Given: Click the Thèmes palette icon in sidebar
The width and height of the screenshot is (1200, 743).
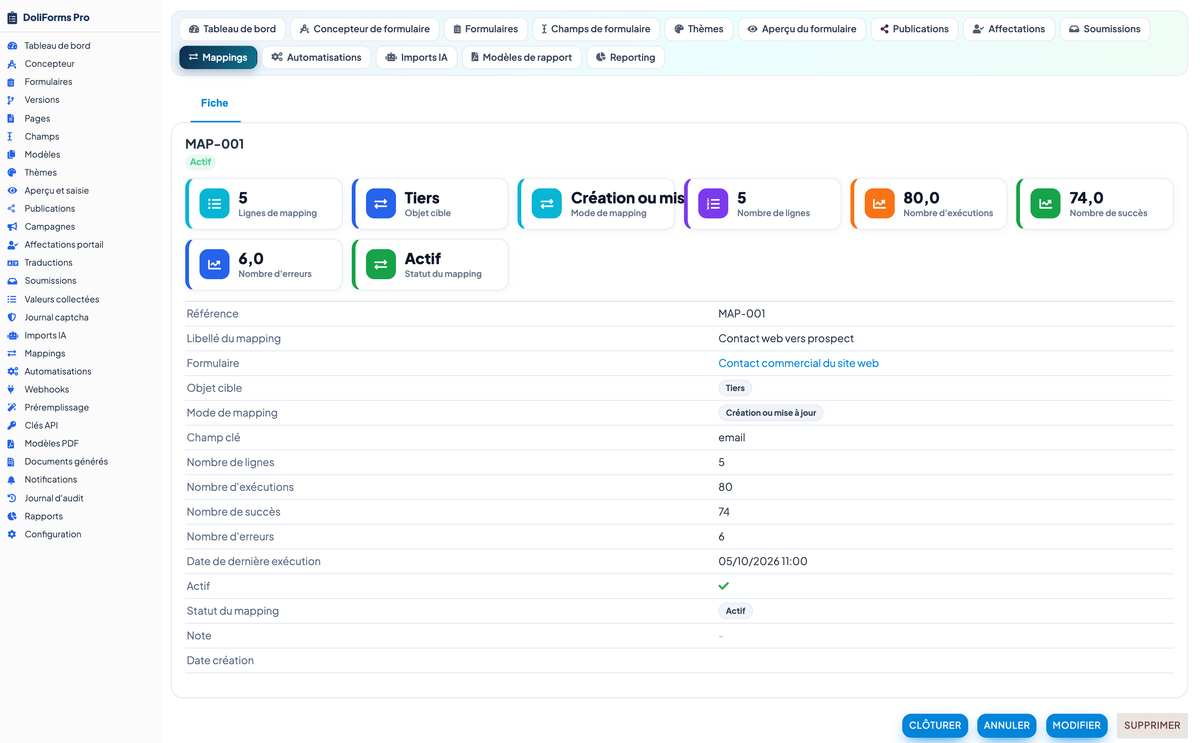Looking at the screenshot, I should [x=12, y=172].
